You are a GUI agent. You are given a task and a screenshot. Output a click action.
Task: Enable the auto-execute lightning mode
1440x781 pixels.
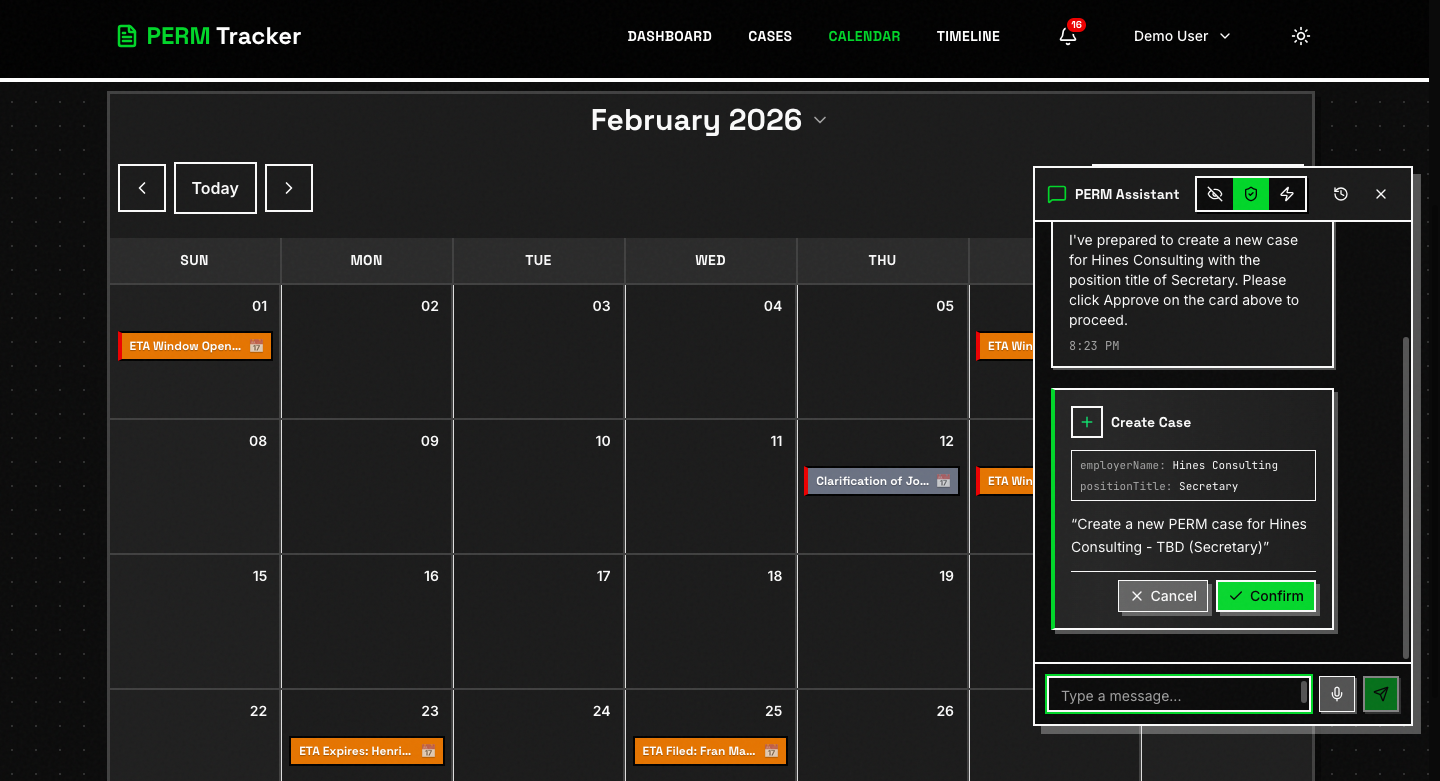click(1287, 194)
